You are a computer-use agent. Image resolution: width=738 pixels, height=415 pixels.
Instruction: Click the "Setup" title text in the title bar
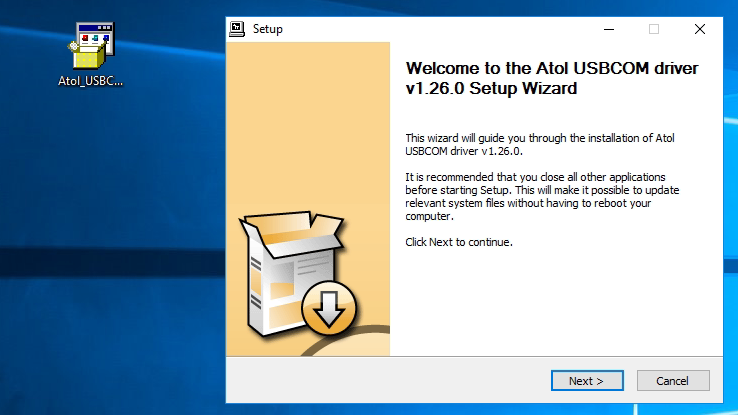coord(268,29)
